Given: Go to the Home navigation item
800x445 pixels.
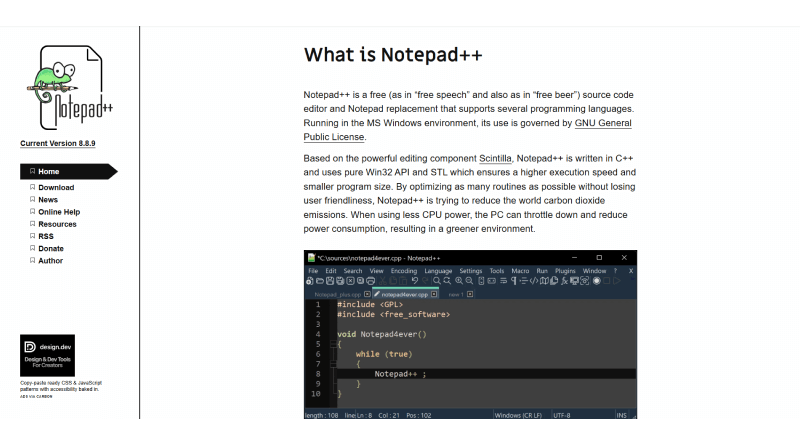Looking at the screenshot, I should 68,171.
